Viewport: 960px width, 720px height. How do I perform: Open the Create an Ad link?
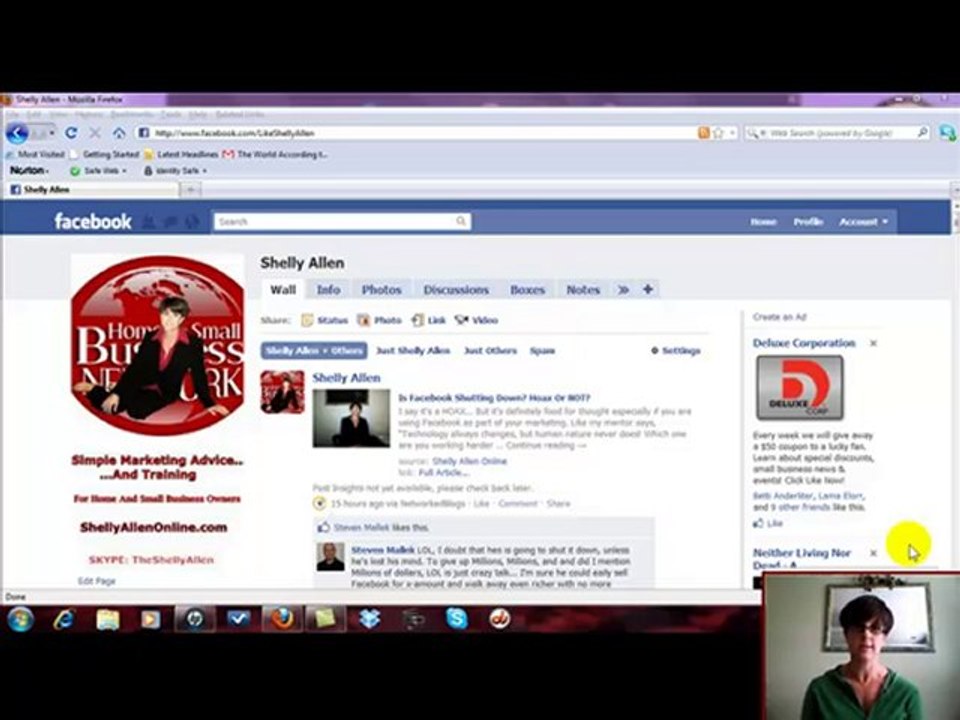click(779, 317)
